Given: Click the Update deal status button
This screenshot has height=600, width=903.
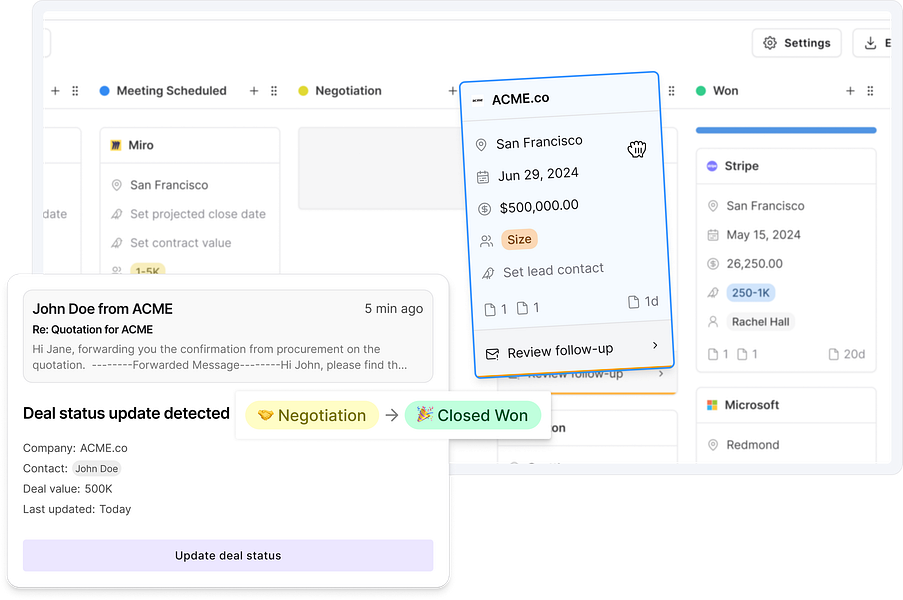Looking at the screenshot, I should coord(228,556).
